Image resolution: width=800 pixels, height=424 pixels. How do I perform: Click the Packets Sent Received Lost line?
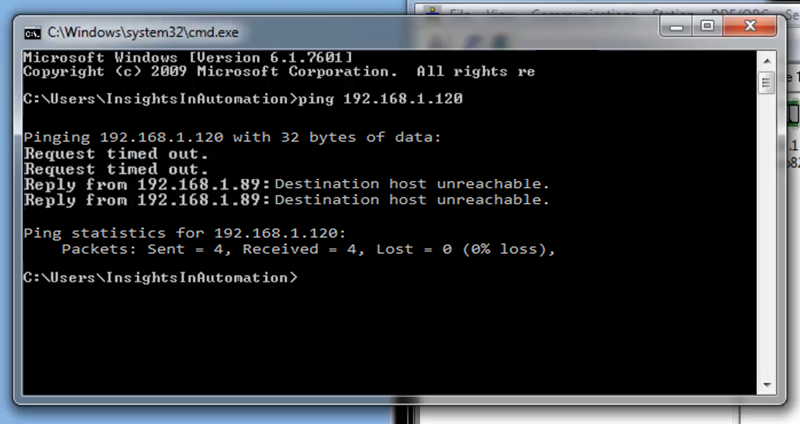click(308, 250)
